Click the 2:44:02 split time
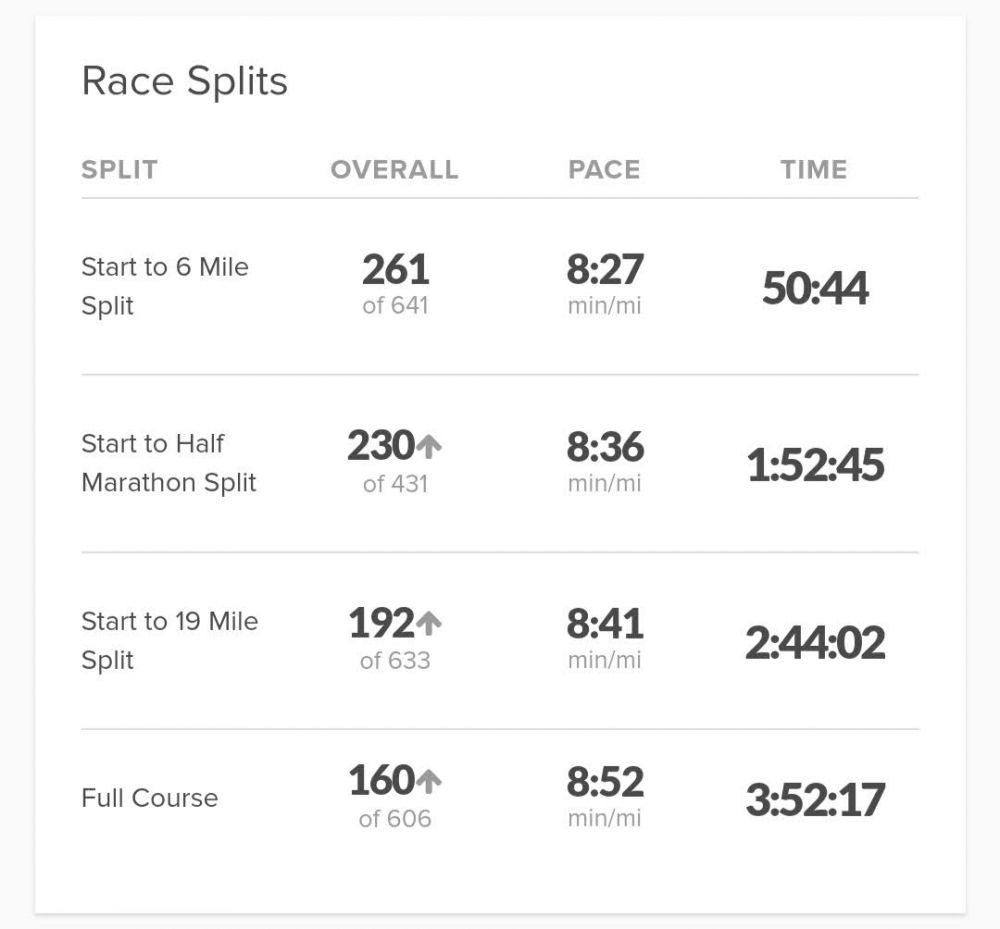 (x=815, y=643)
